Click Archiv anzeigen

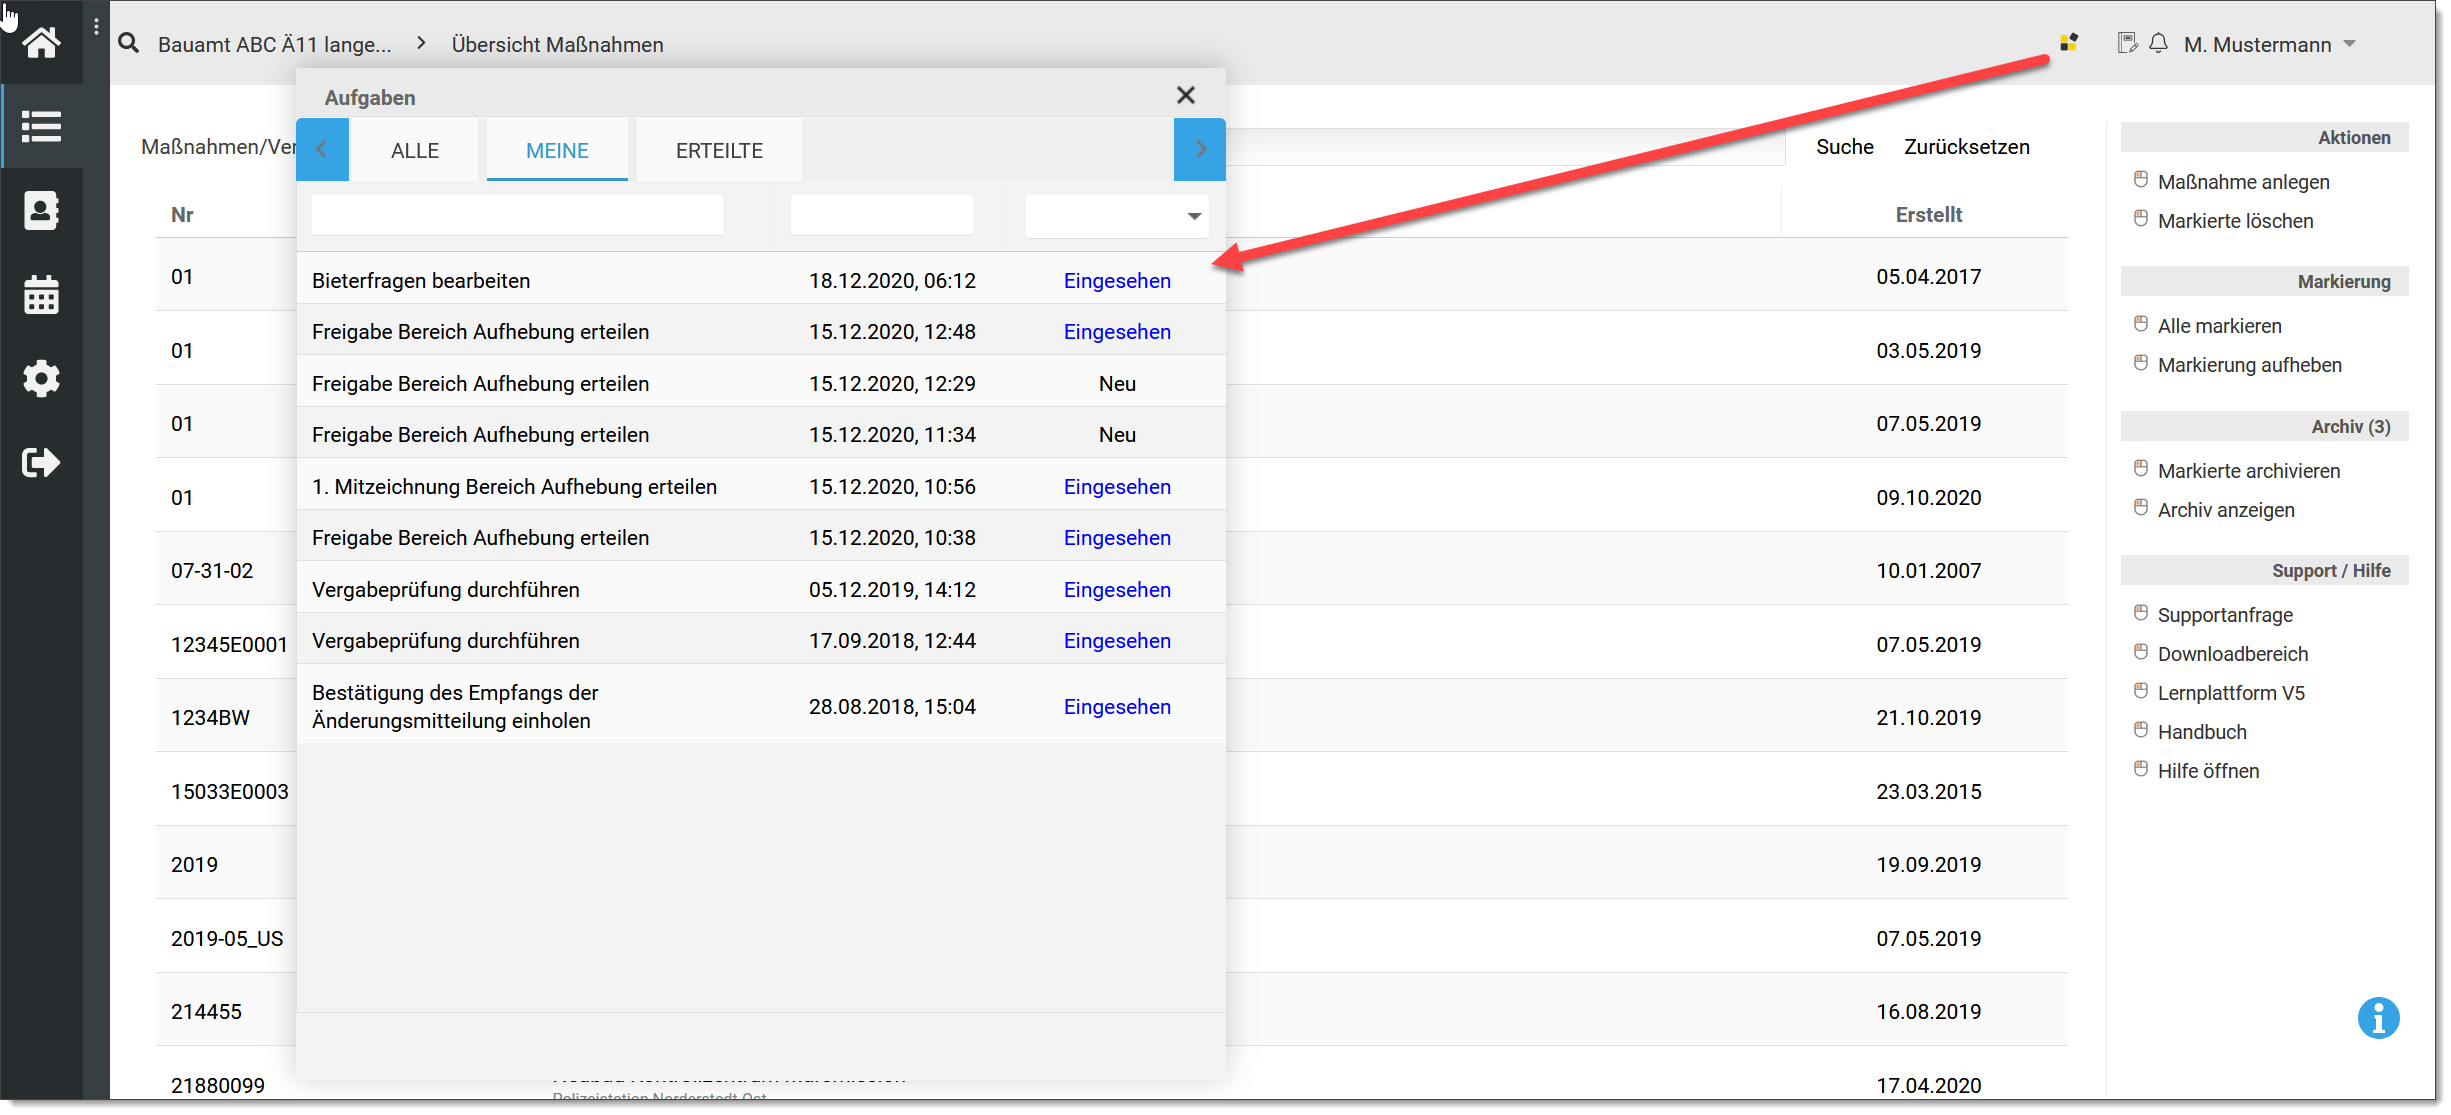(2225, 510)
